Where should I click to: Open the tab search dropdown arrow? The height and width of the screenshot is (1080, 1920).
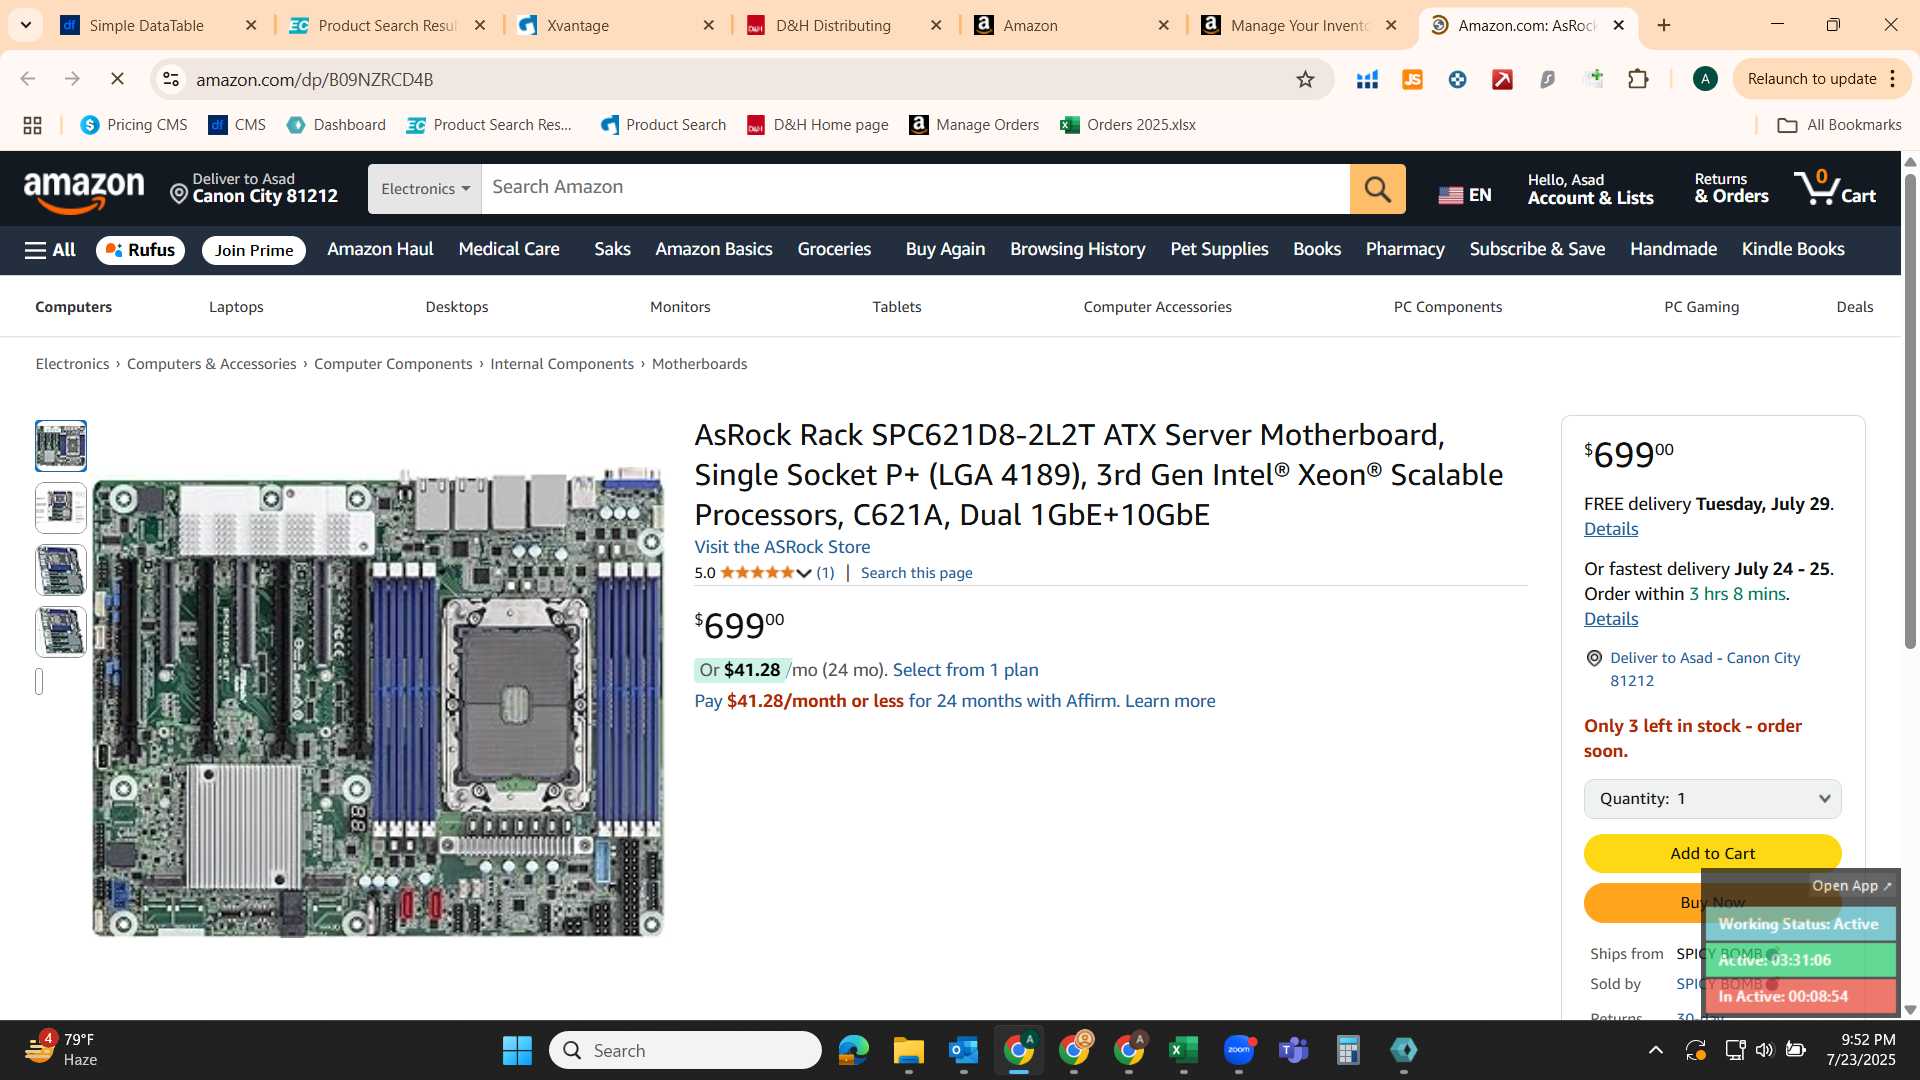pyautogui.click(x=26, y=25)
